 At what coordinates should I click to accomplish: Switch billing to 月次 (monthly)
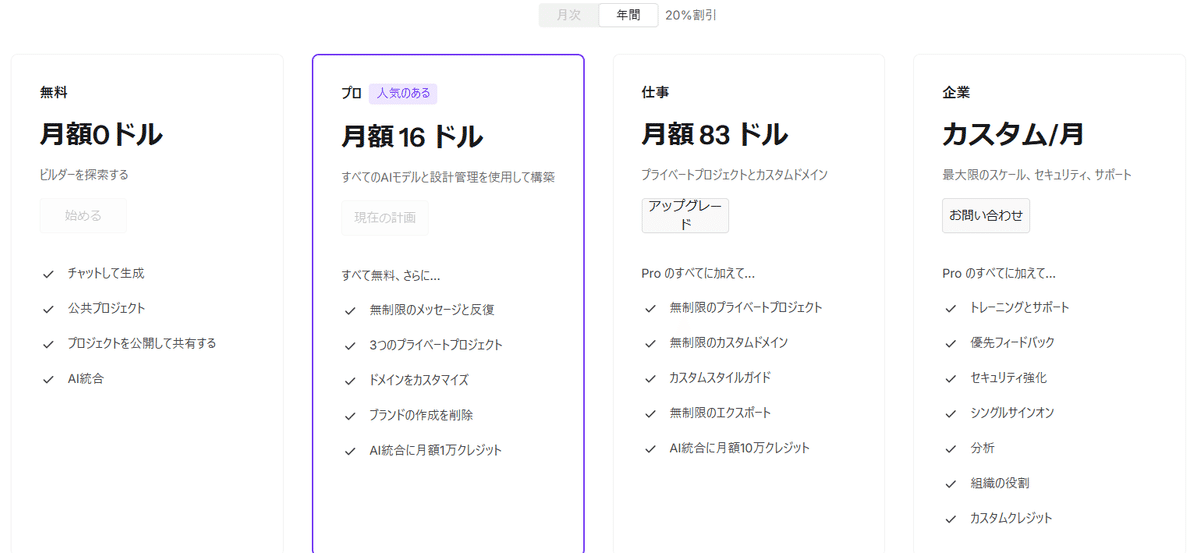click(x=568, y=15)
